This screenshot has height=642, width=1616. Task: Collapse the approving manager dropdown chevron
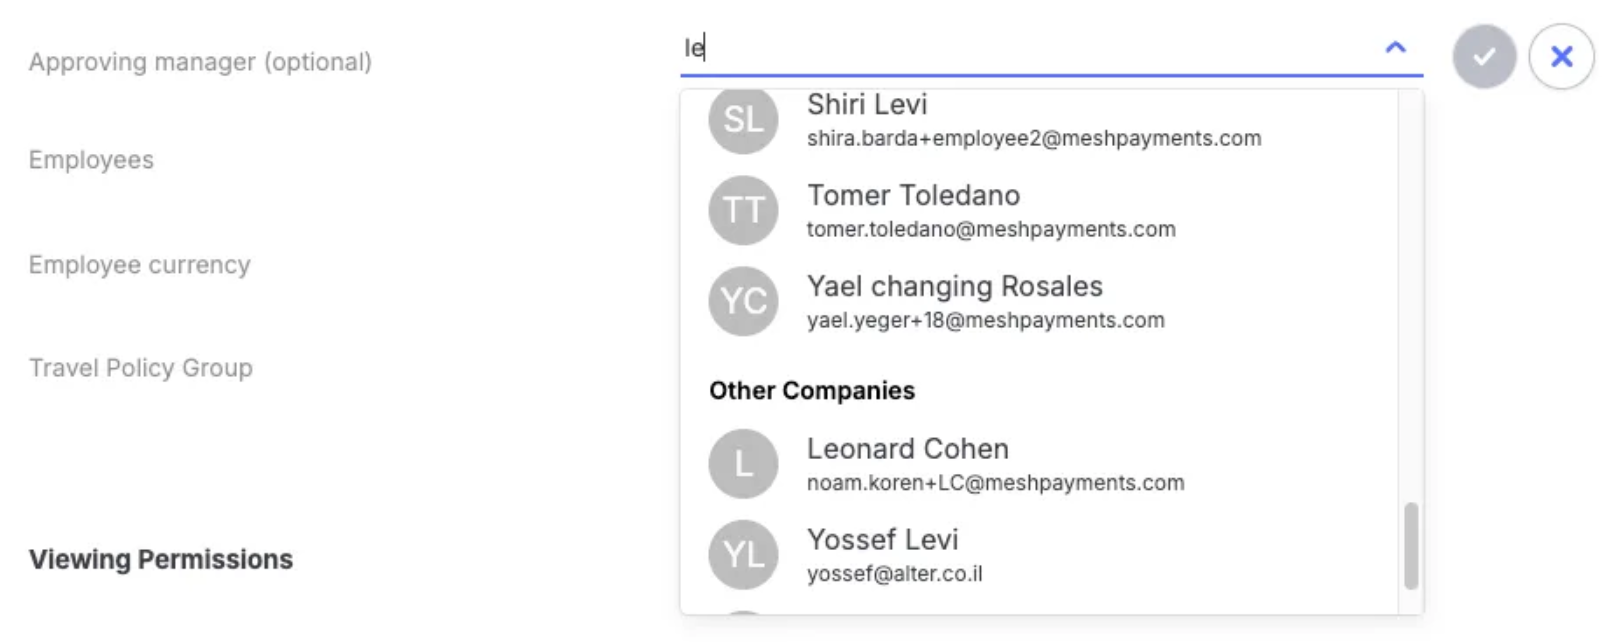click(x=1395, y=47)
